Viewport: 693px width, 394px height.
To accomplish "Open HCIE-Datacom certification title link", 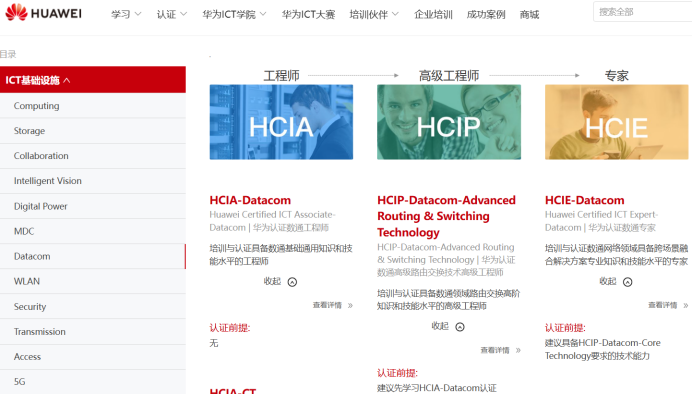I will click(x=585, y=200).
